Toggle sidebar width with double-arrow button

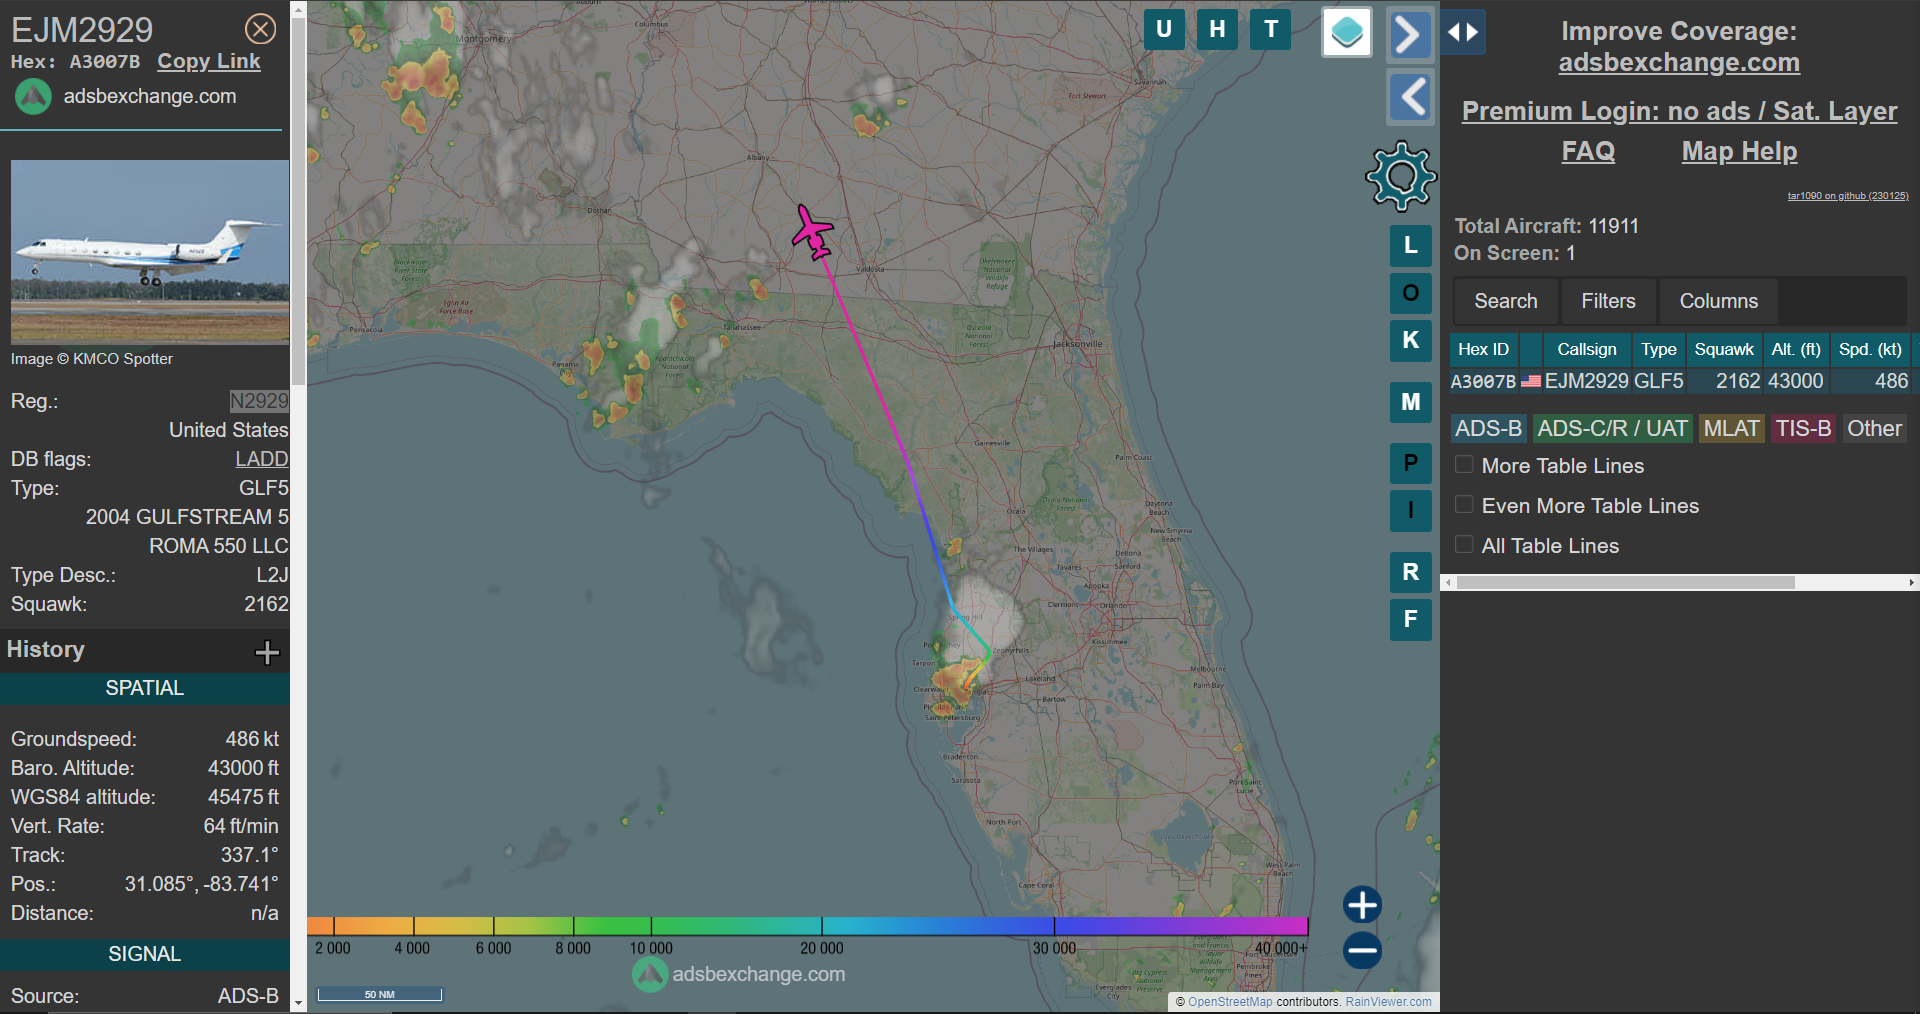tap(1463, 32)
